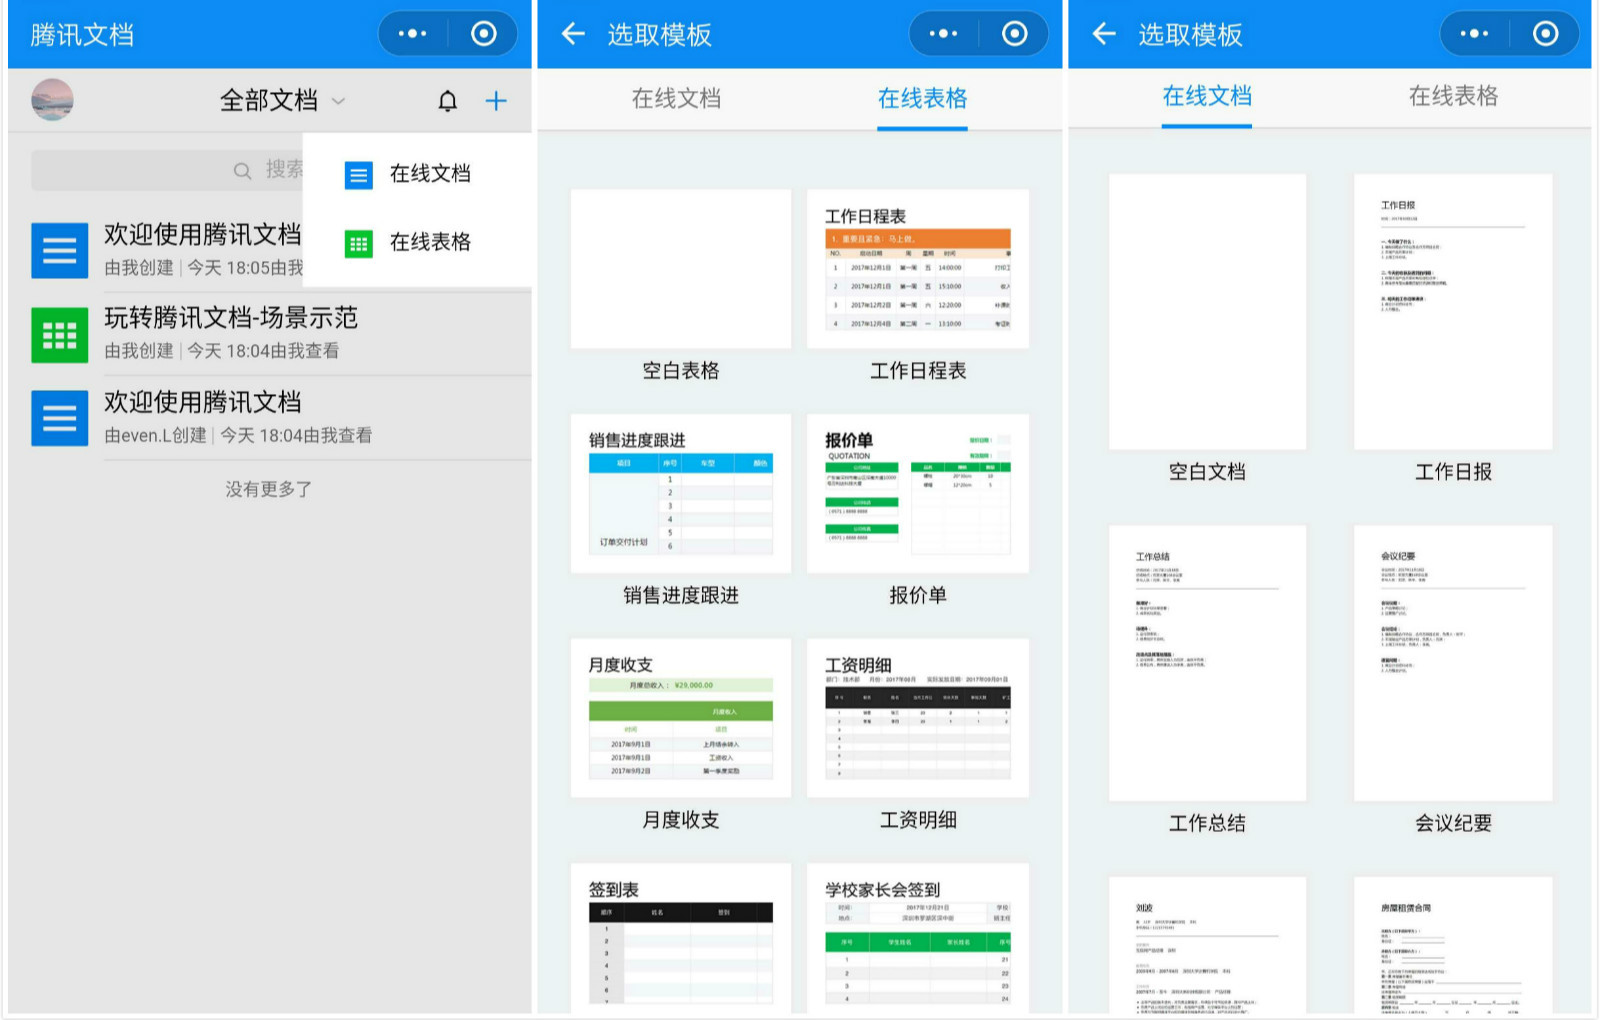Tap the blue doc icon of the even.L document
Image resolution: width=1600 pixels, height=1020 pixels.
pyautogui.click(x=59, y=418)
